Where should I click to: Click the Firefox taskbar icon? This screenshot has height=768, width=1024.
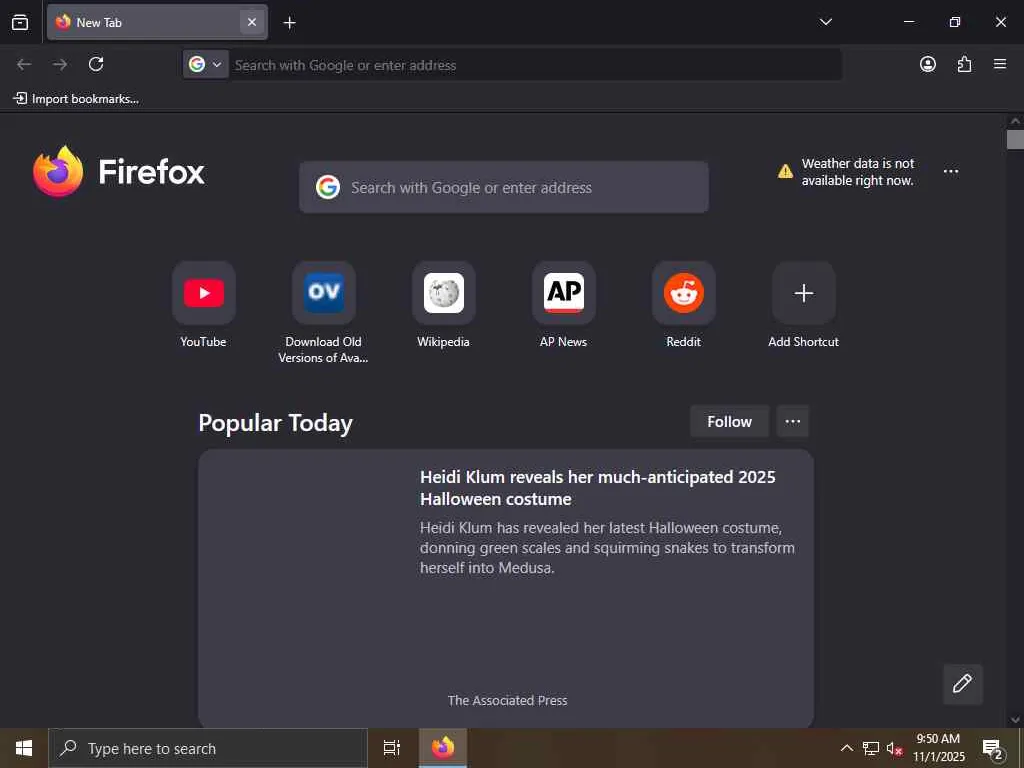[443, 748]
